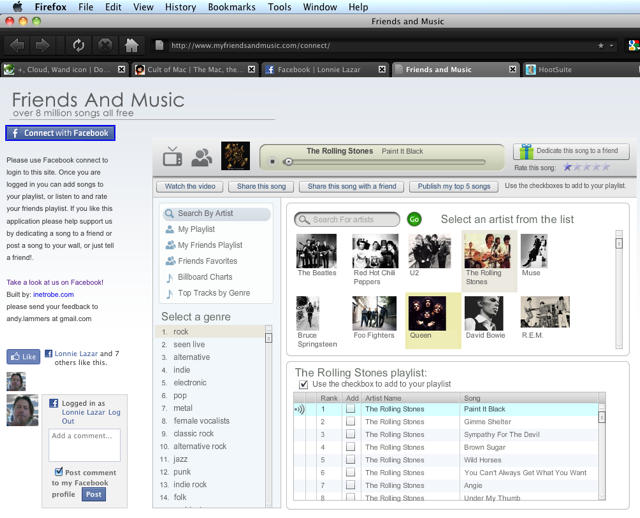640x518 pixels.
Task: Click the TV video icon in player
Action: pos(172,156)
